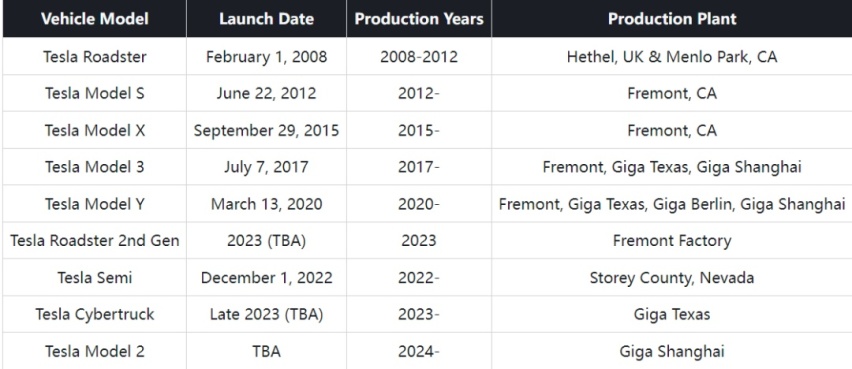Select the Tesla Roadster cell
This screenshot has width=852, height=369.
click(x=95, y=57)
